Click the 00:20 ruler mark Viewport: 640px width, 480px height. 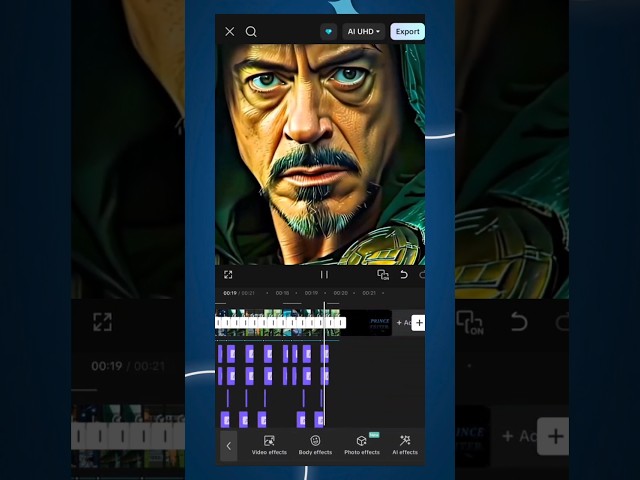coord(340,293)
